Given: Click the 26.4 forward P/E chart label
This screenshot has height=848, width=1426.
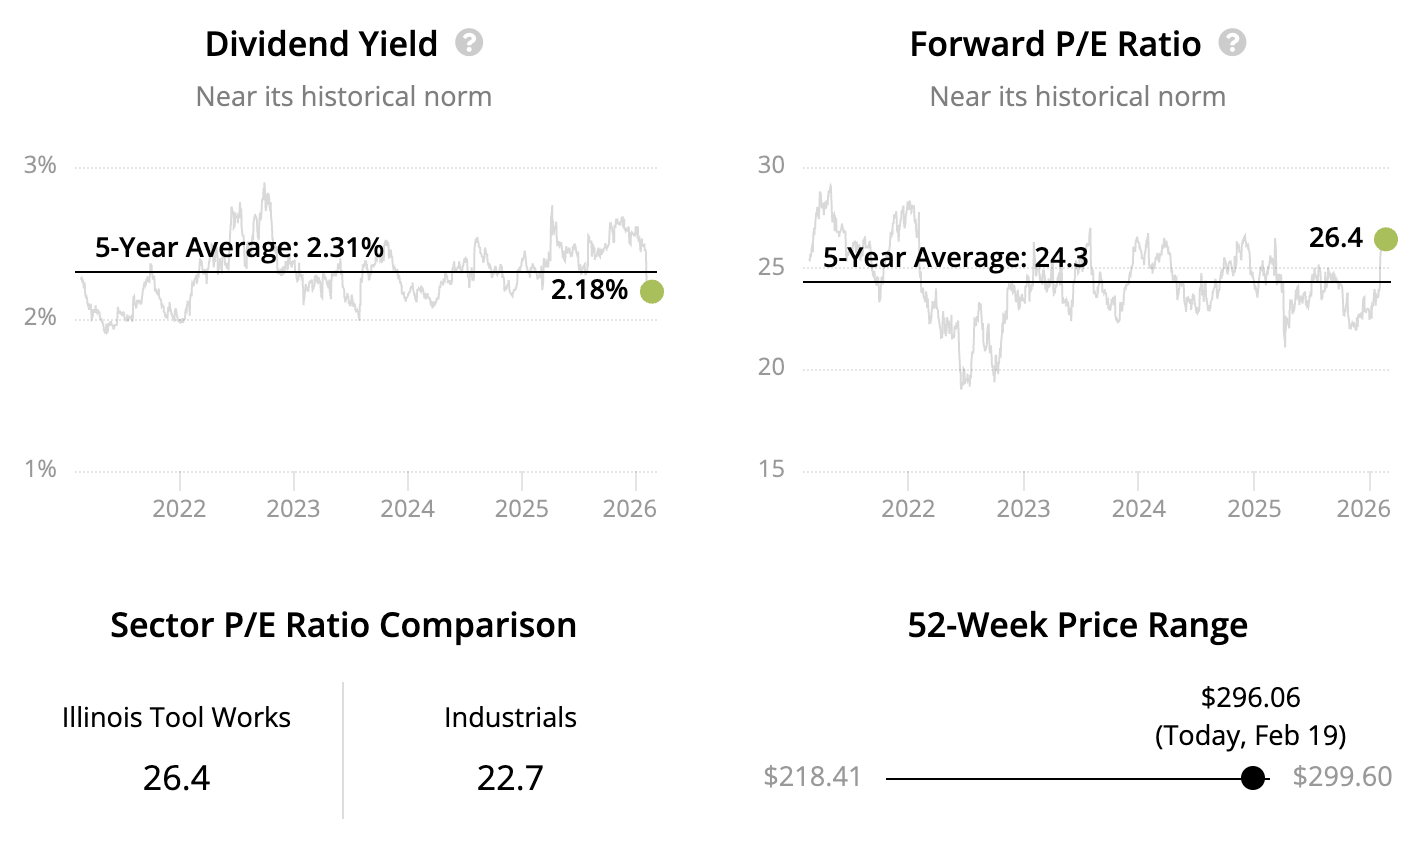Looking at the screenshot, I should click(x=1335, y=237).
